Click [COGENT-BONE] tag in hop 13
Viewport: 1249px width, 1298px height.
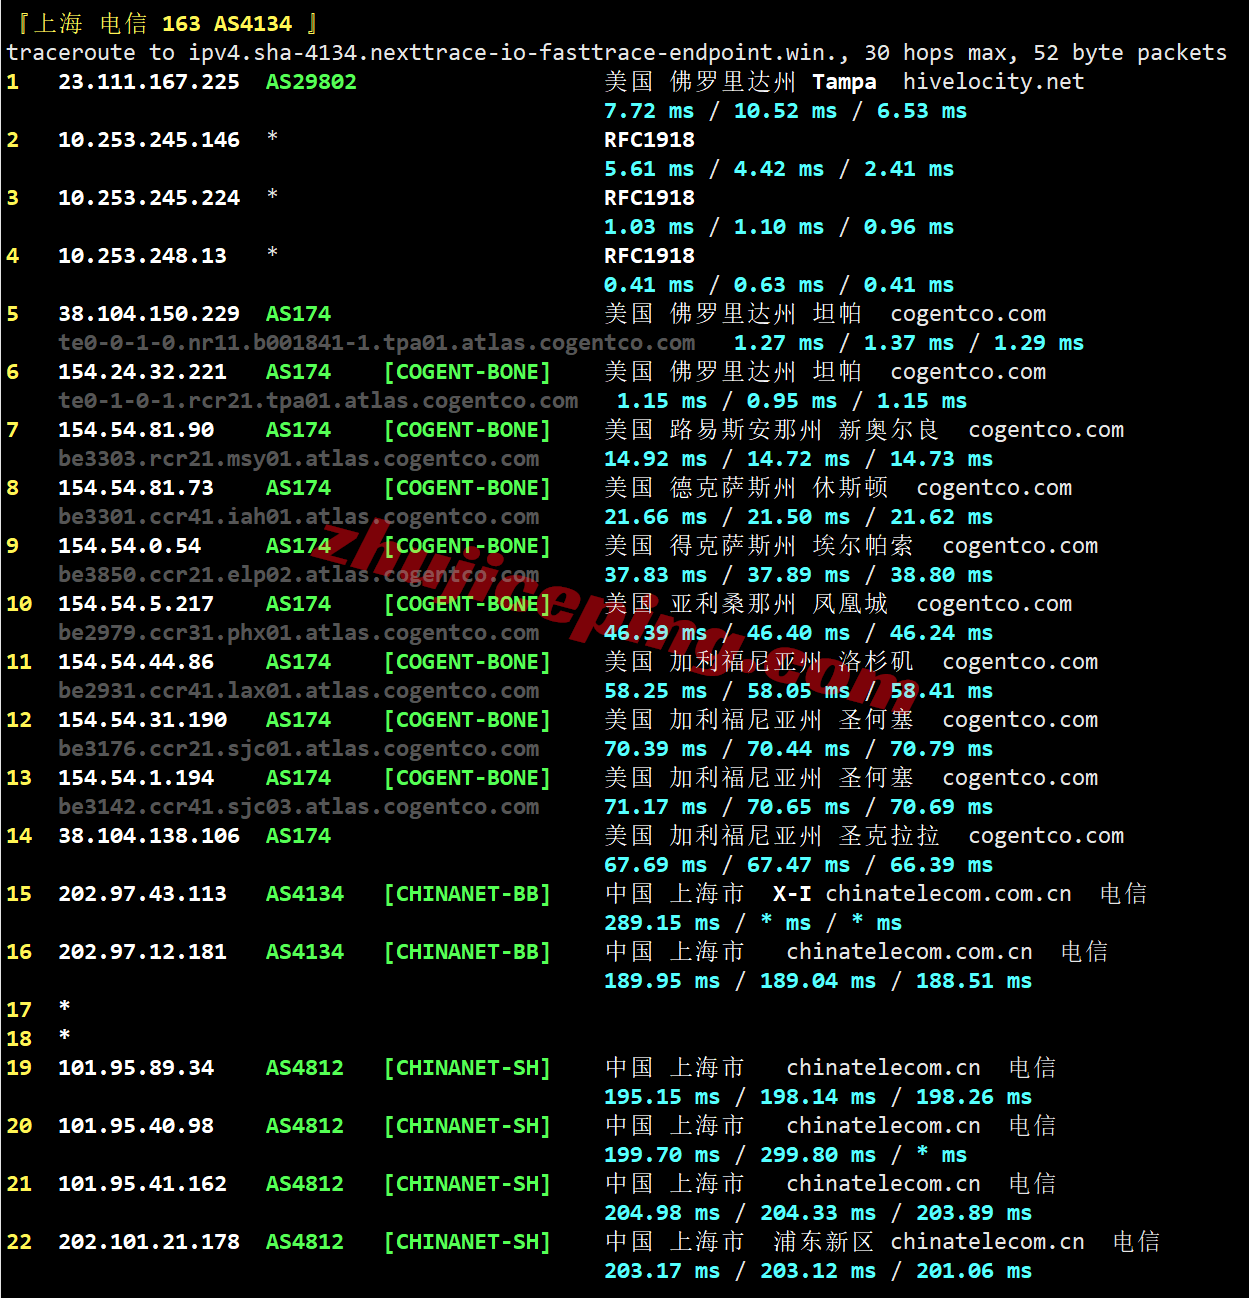467,778
